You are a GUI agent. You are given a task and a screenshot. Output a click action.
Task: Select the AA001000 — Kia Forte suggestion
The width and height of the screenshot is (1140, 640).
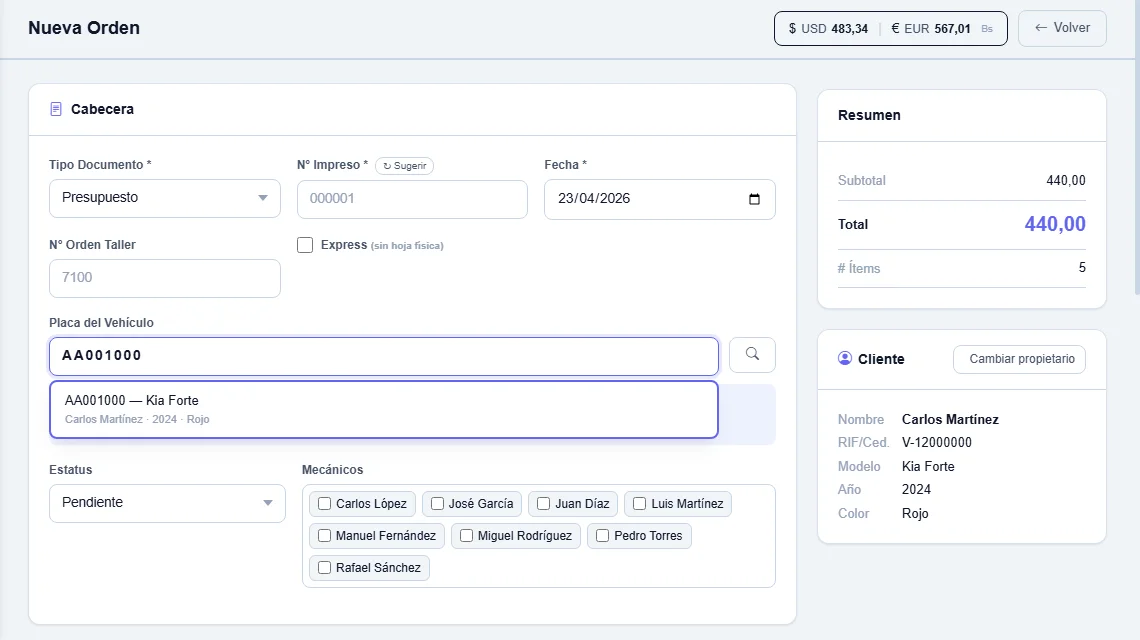tap(384, 409)
